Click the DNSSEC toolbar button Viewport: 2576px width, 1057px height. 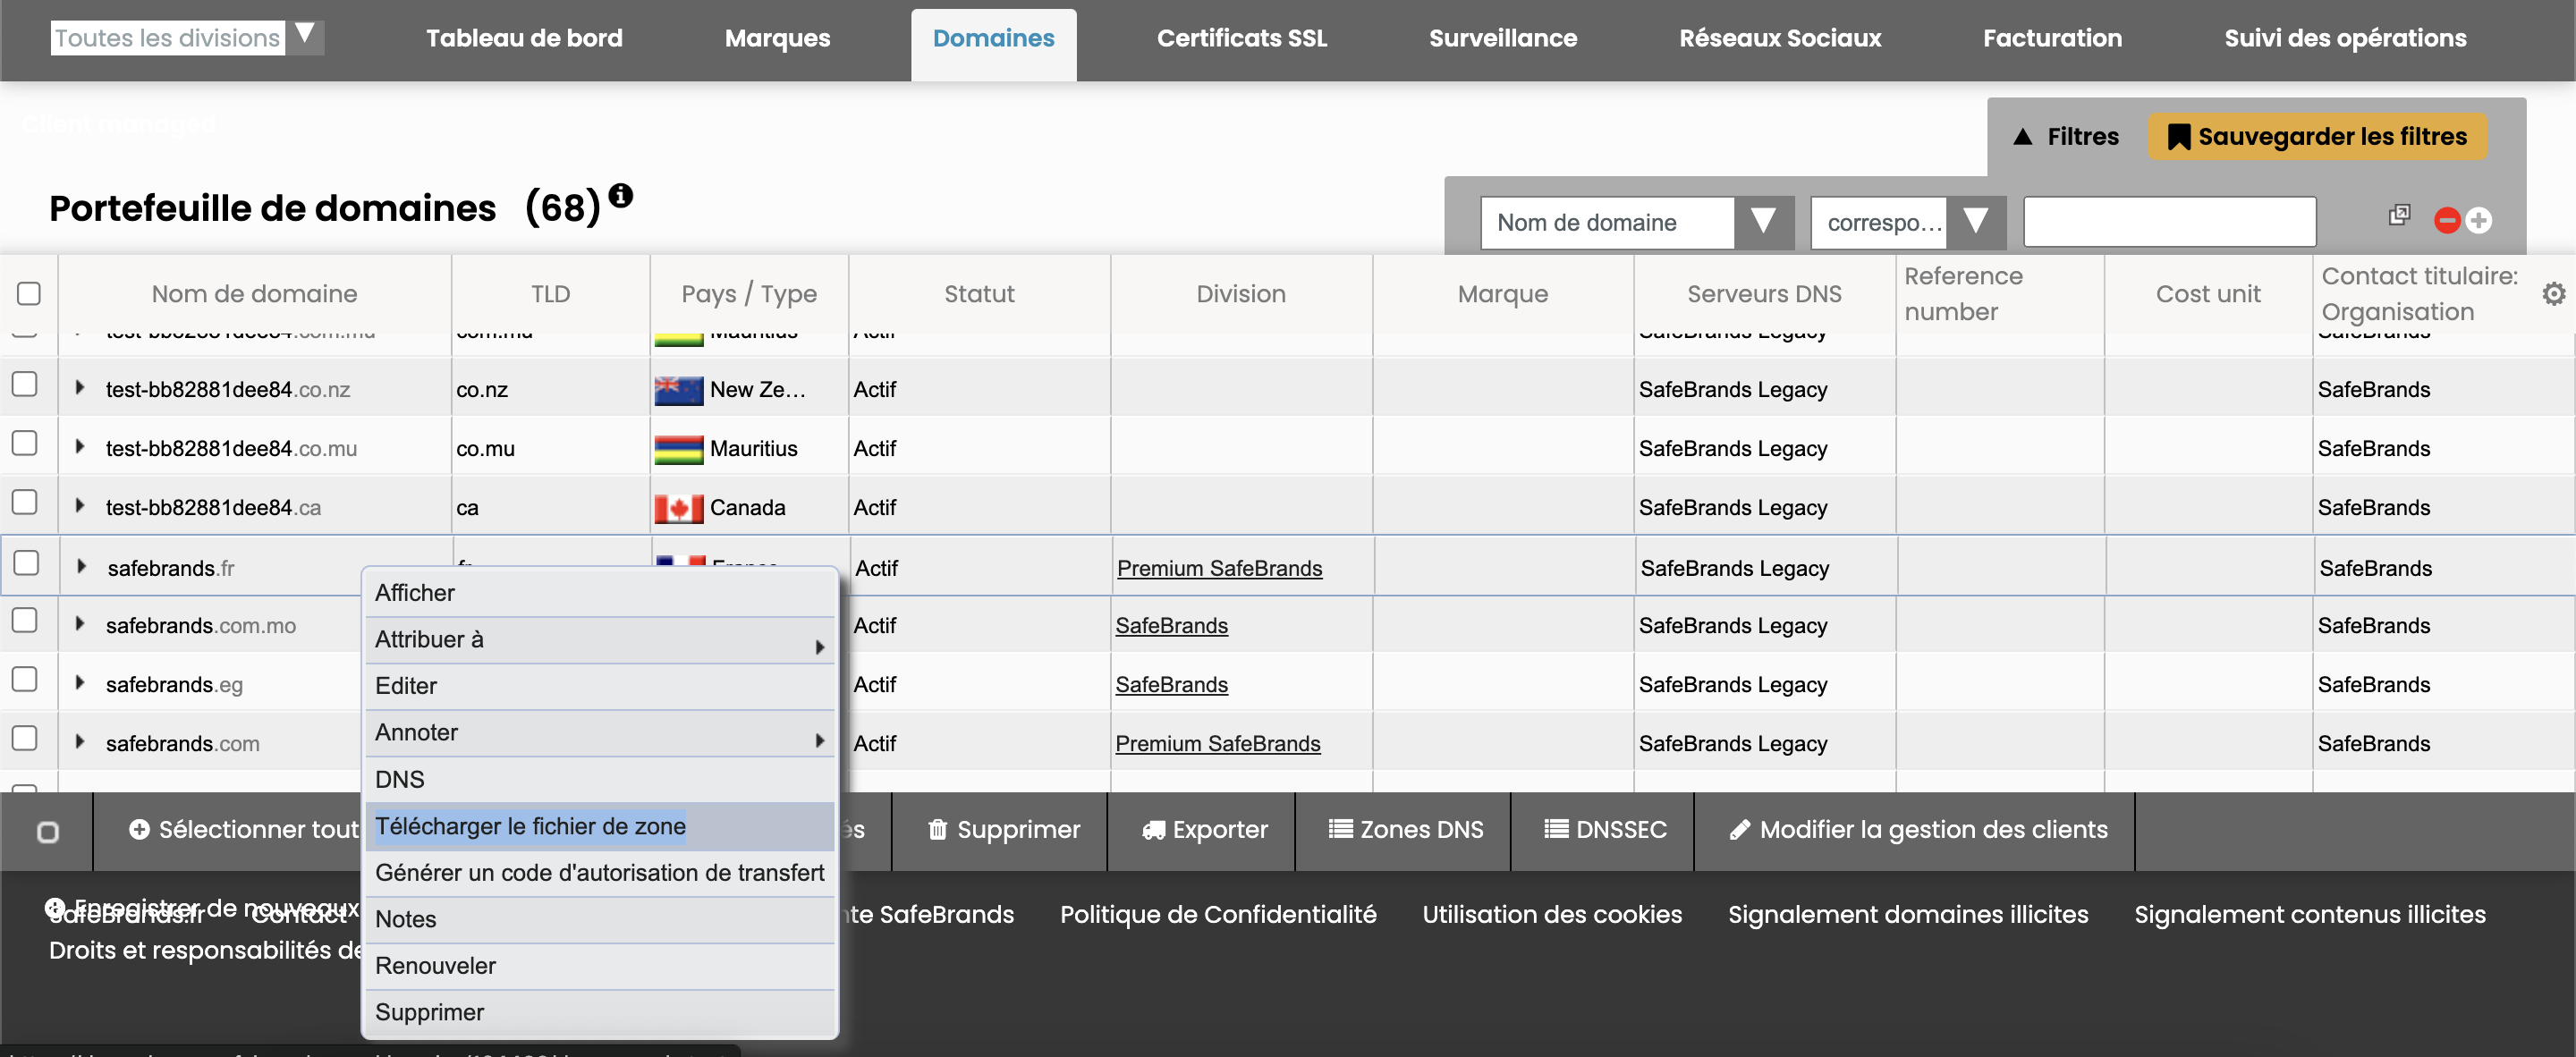pyautogui.click(x=1605, y=830)
